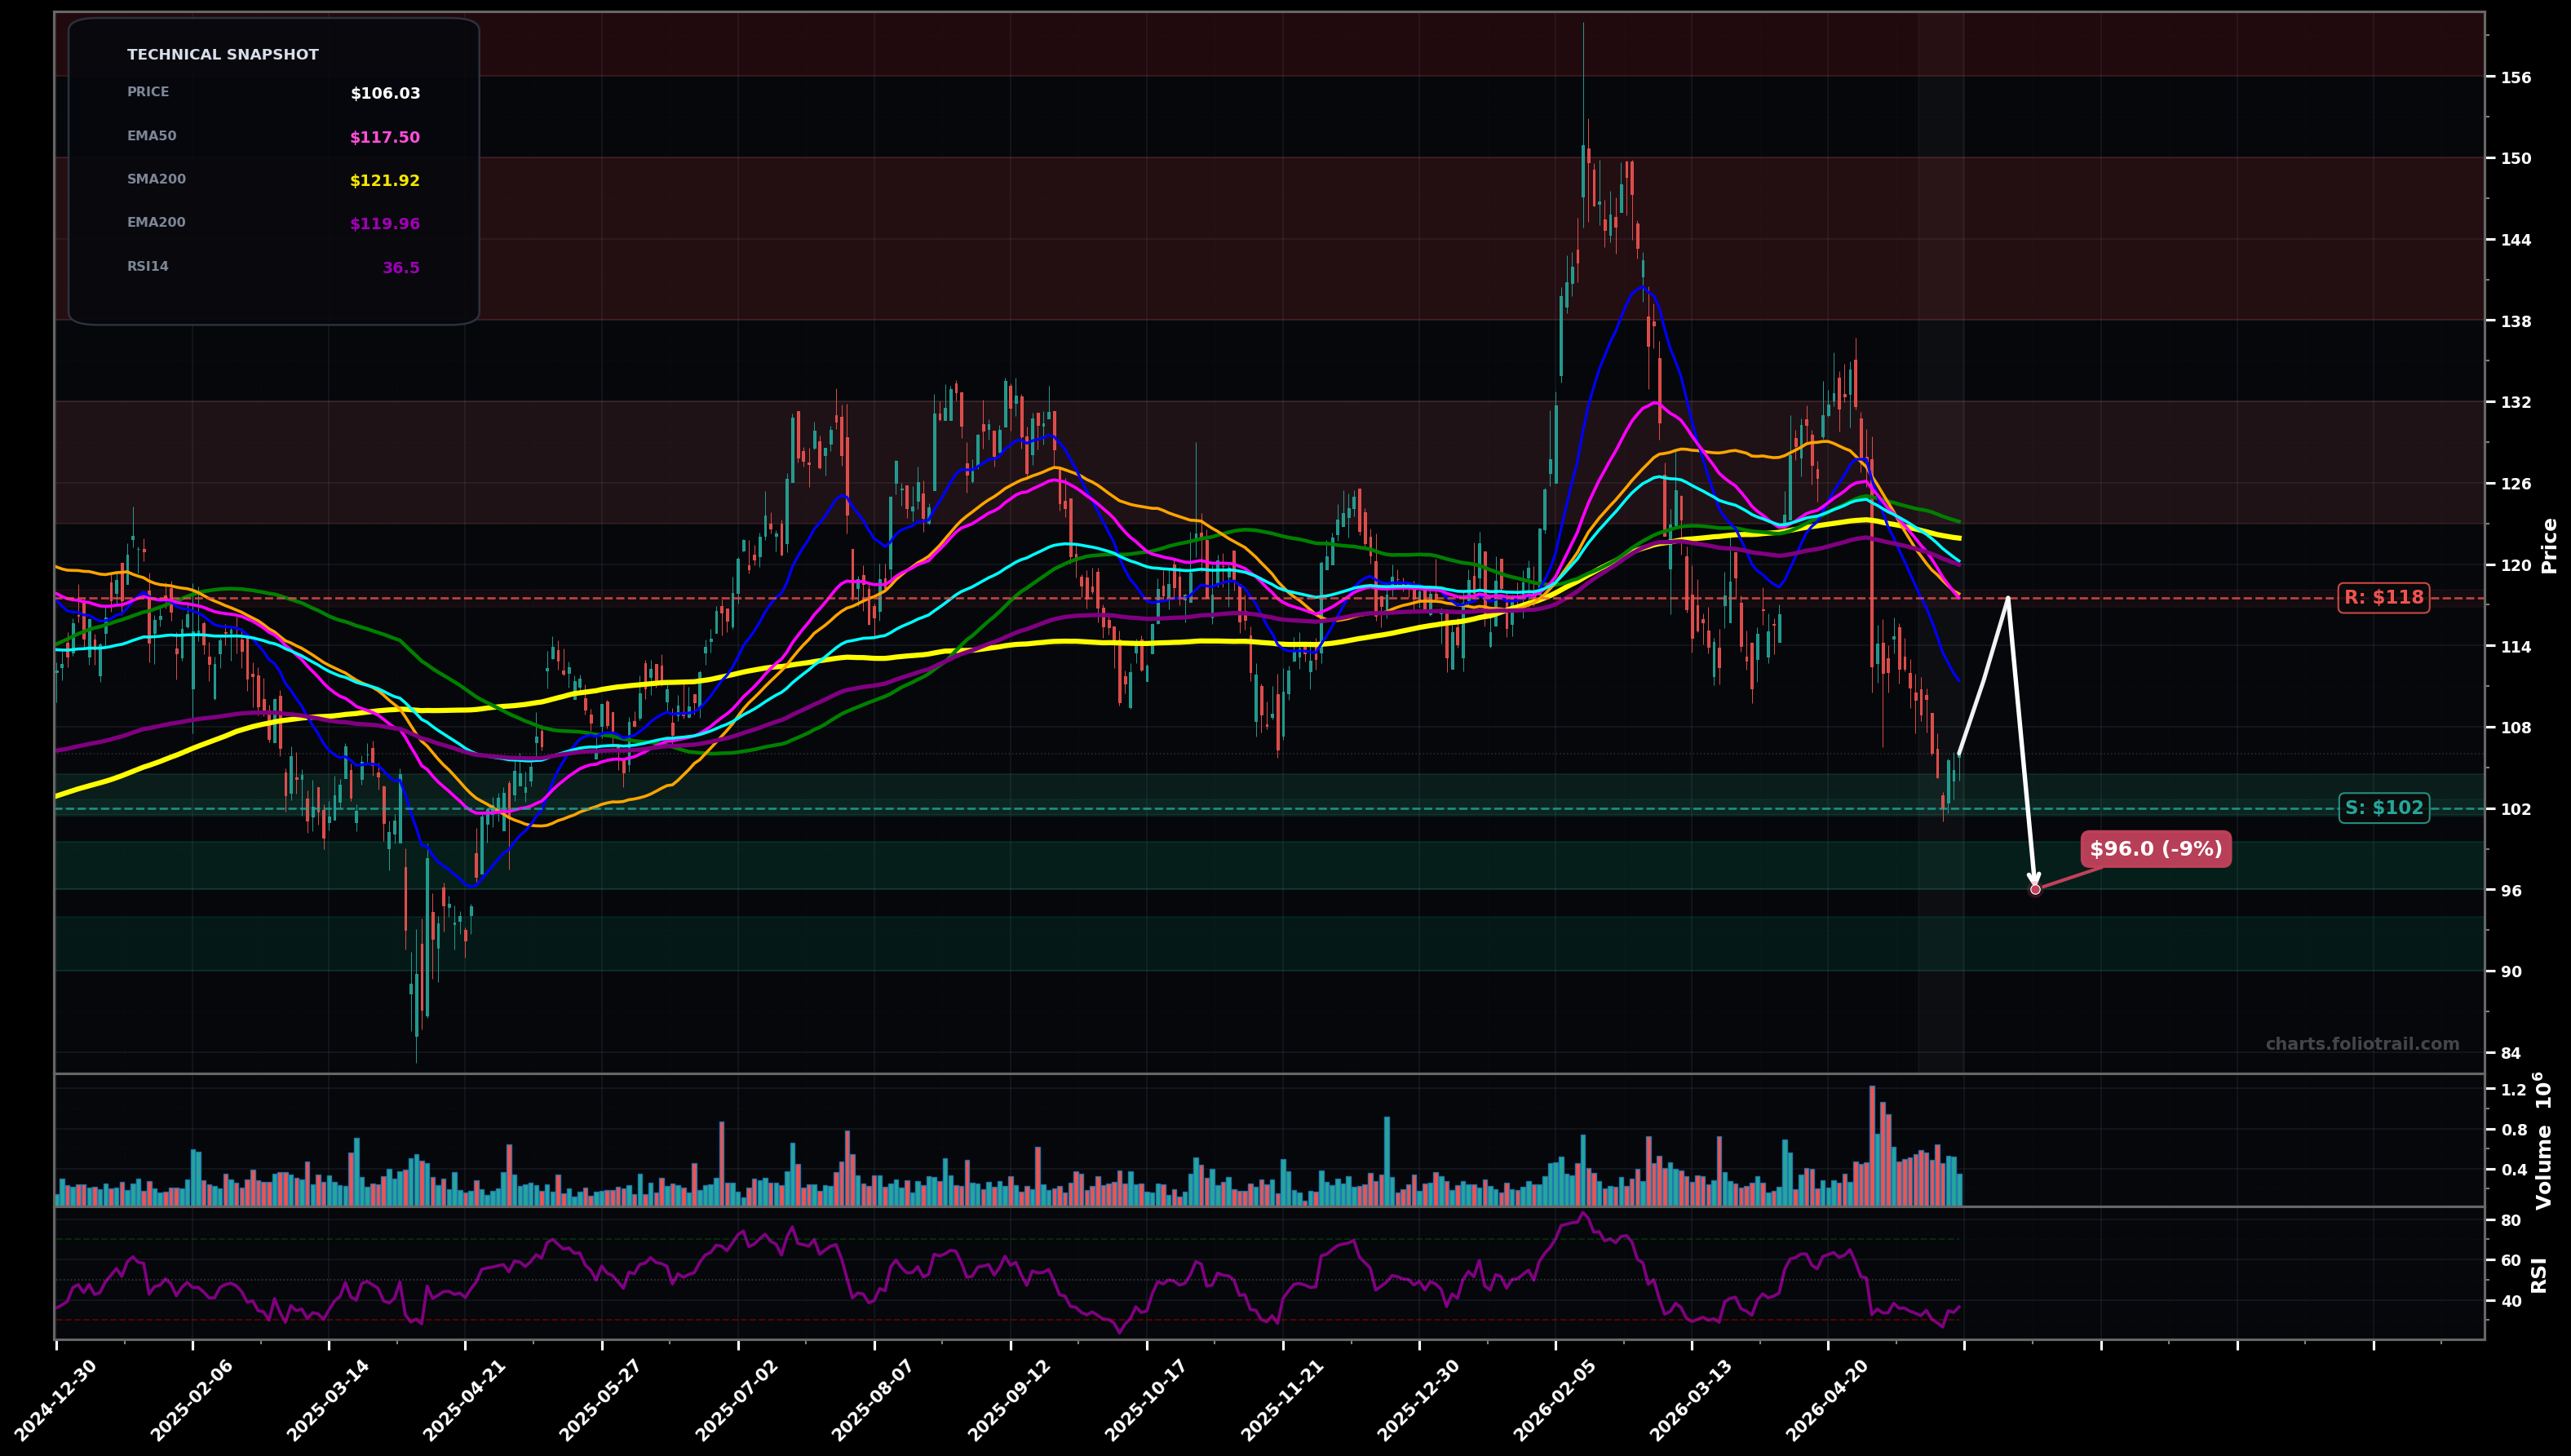This screenshot has height=1456, width=2571.
Task: Click the 0.4 volume axis tick
Action: click(2513, 1170)
